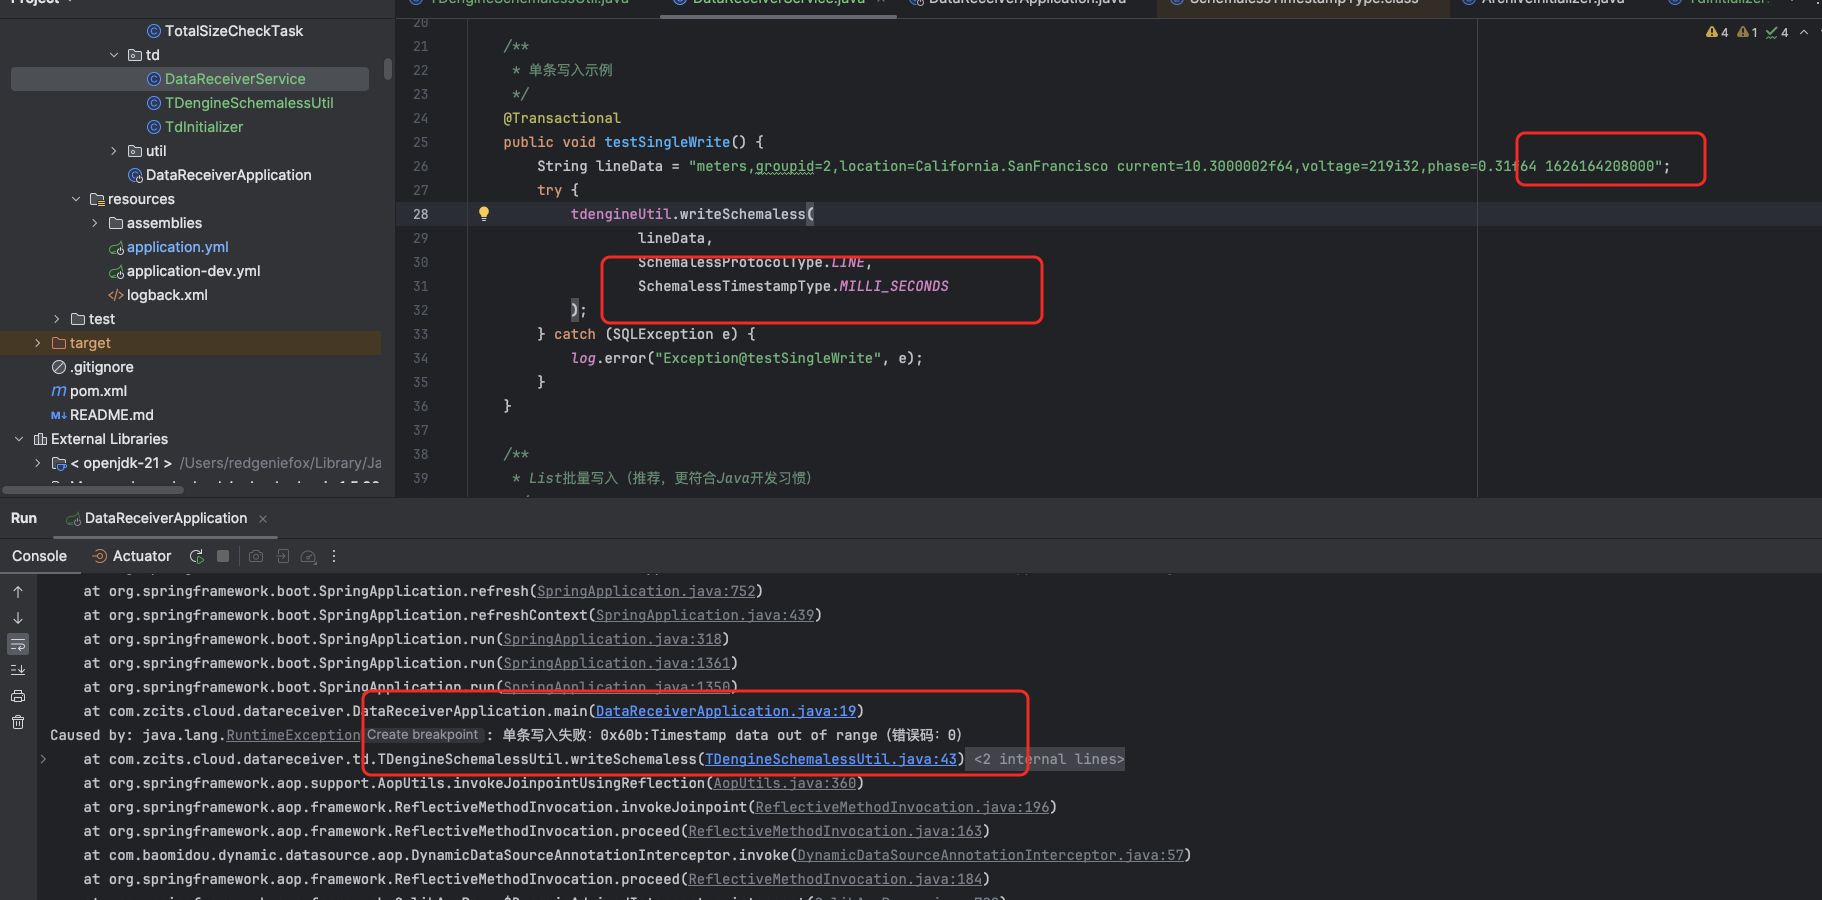This screenshot has width=1822, height=900.
Task: Select the Console tab
Action: point(40,556)
